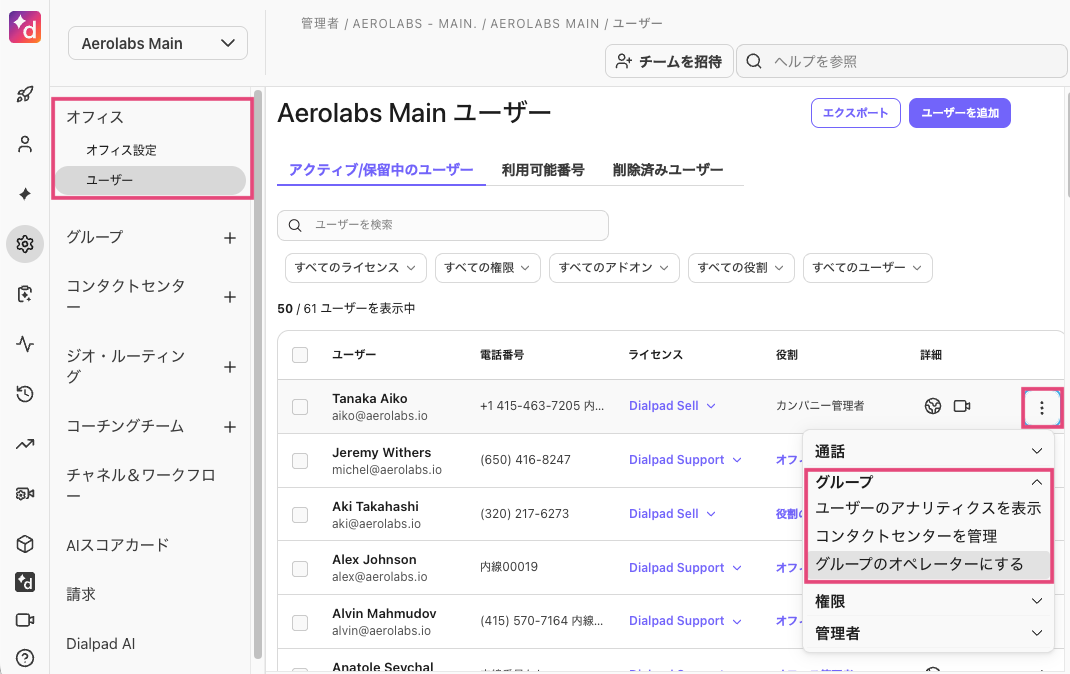Open AIスコアカード in sidebar
1070x674 pixels.
click(117, 545)
